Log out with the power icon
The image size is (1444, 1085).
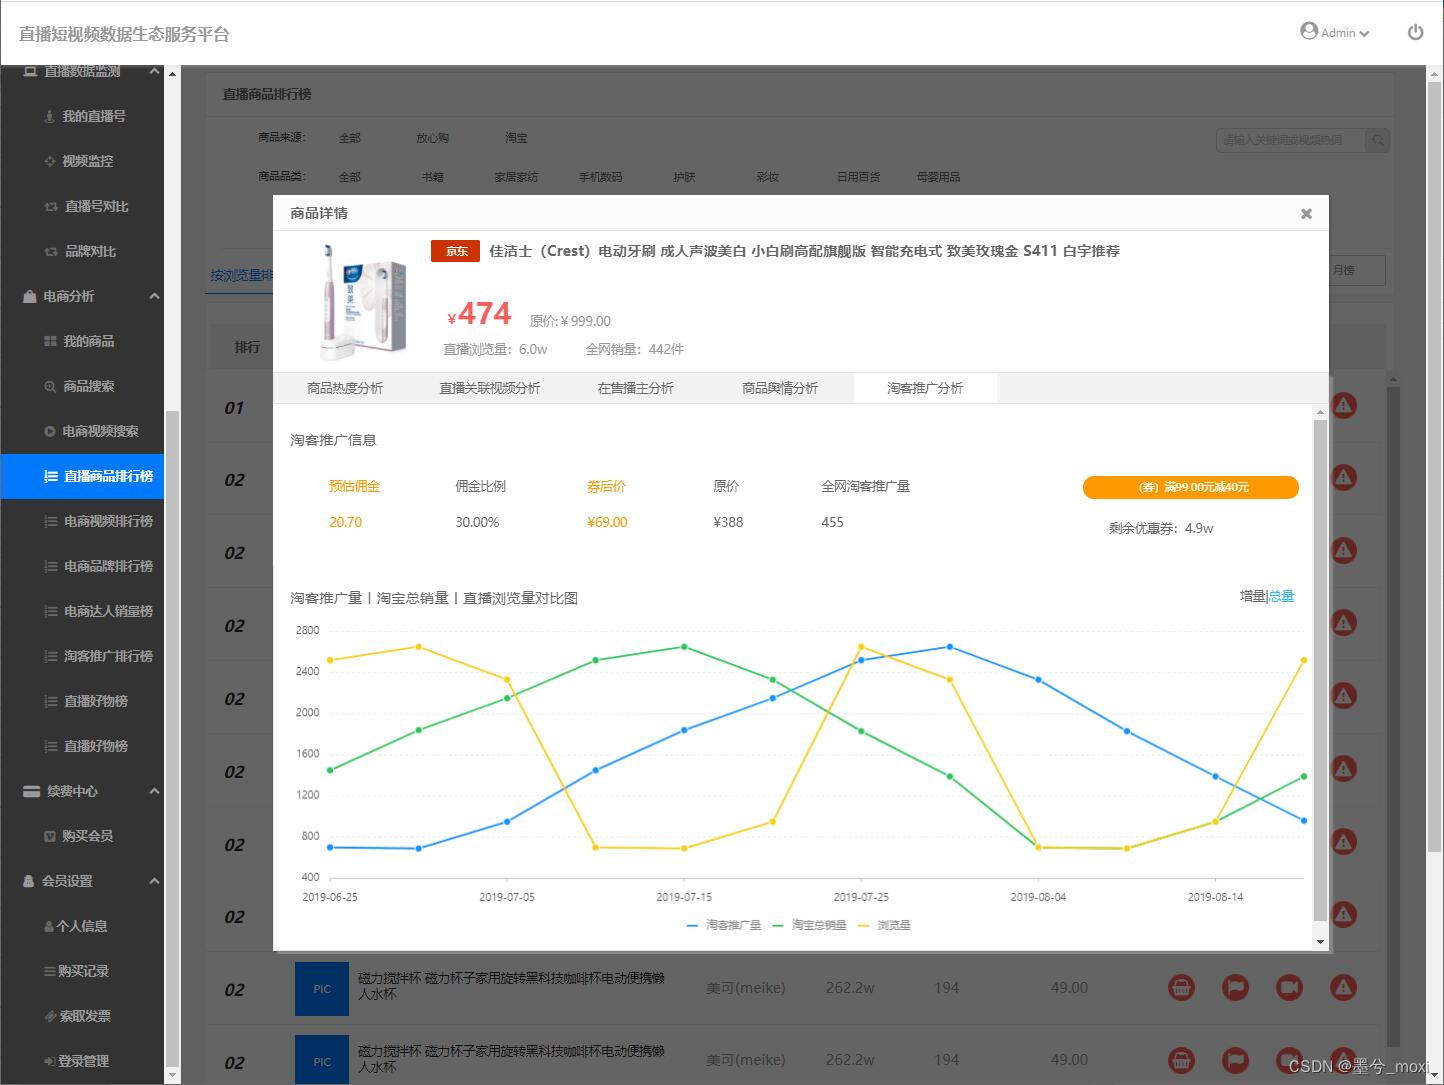point(1415,32)
